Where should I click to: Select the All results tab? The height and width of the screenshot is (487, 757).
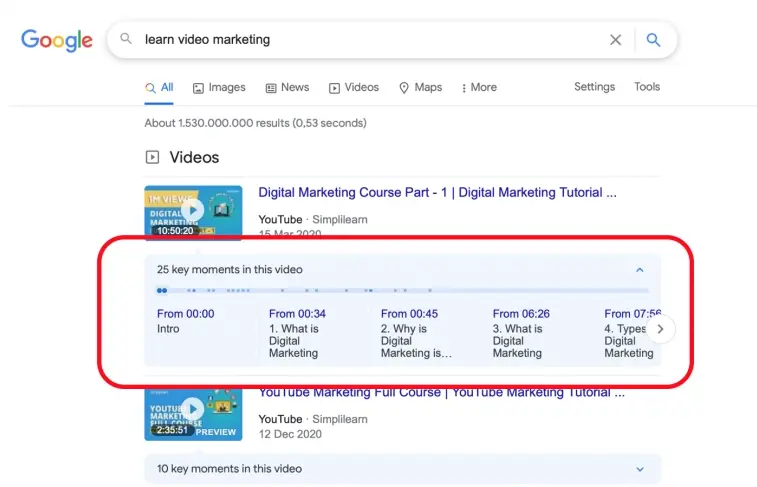(159, 88)
